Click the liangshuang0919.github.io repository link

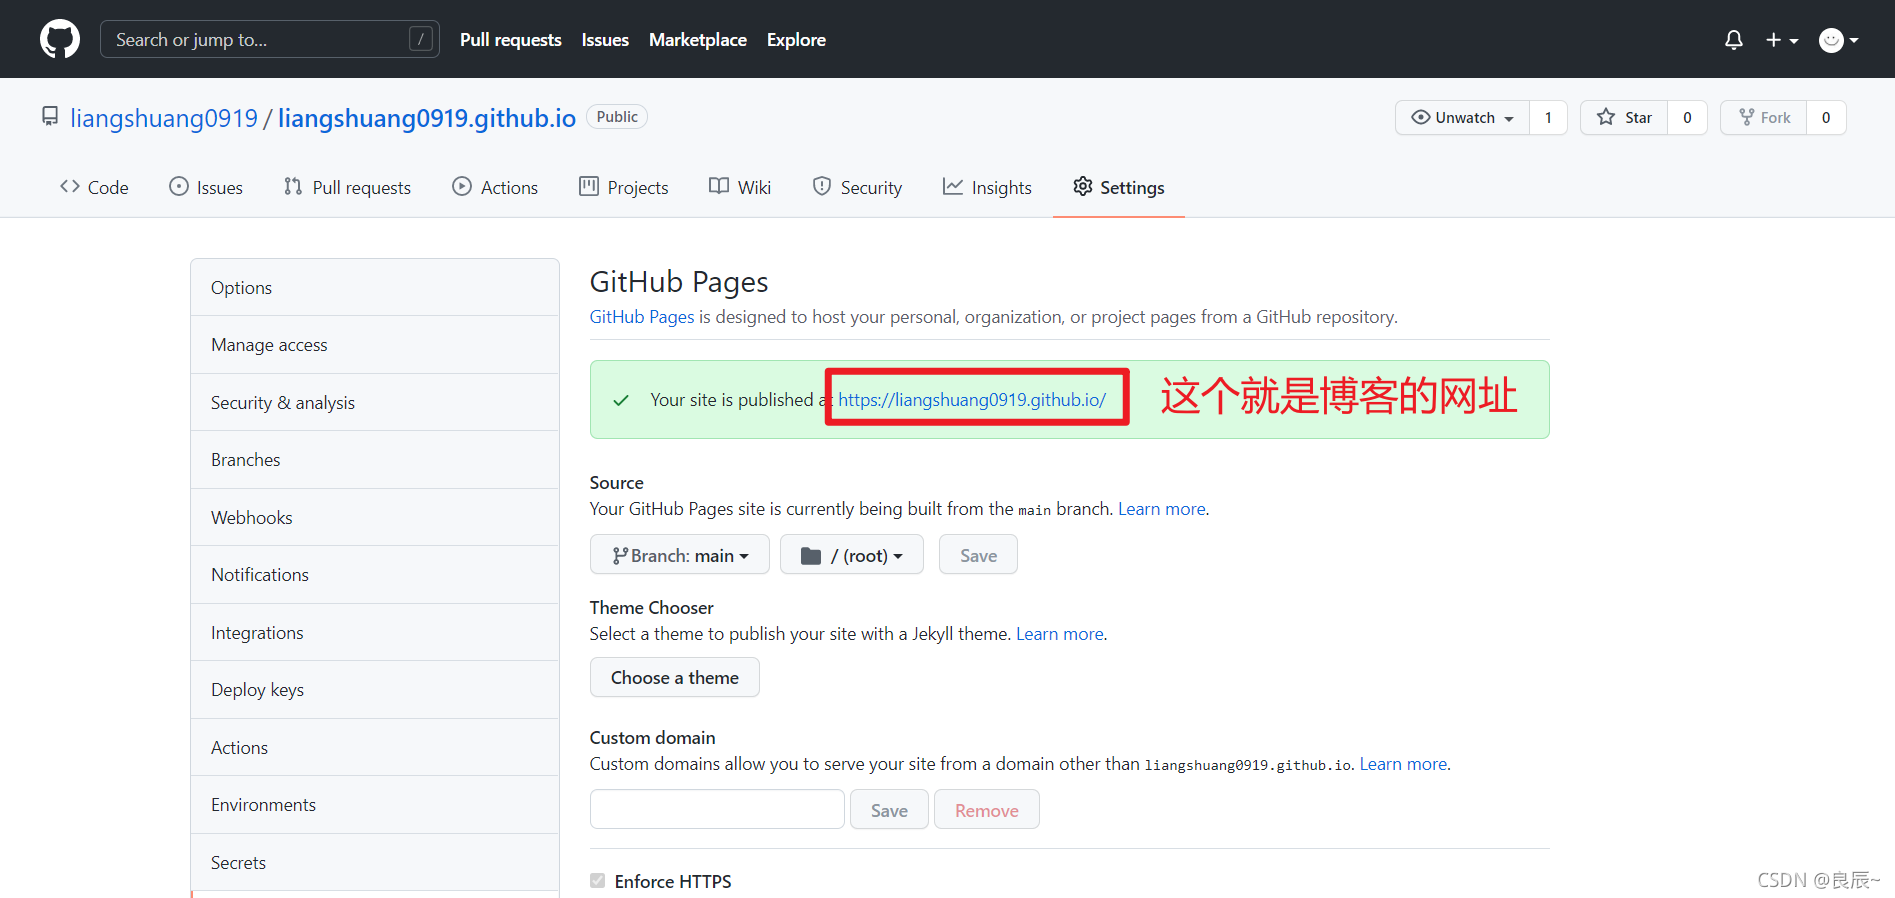pyautogui.click(x=427, y=118)
